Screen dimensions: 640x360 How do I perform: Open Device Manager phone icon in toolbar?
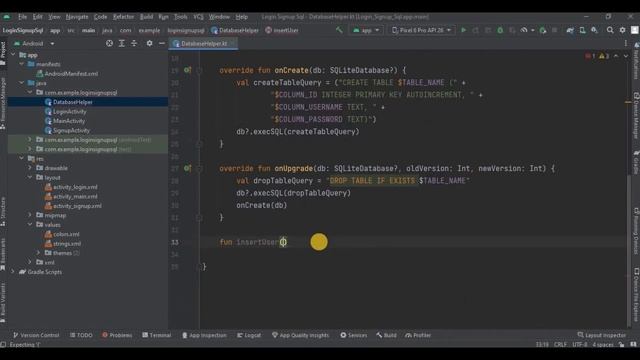[582, 30]
